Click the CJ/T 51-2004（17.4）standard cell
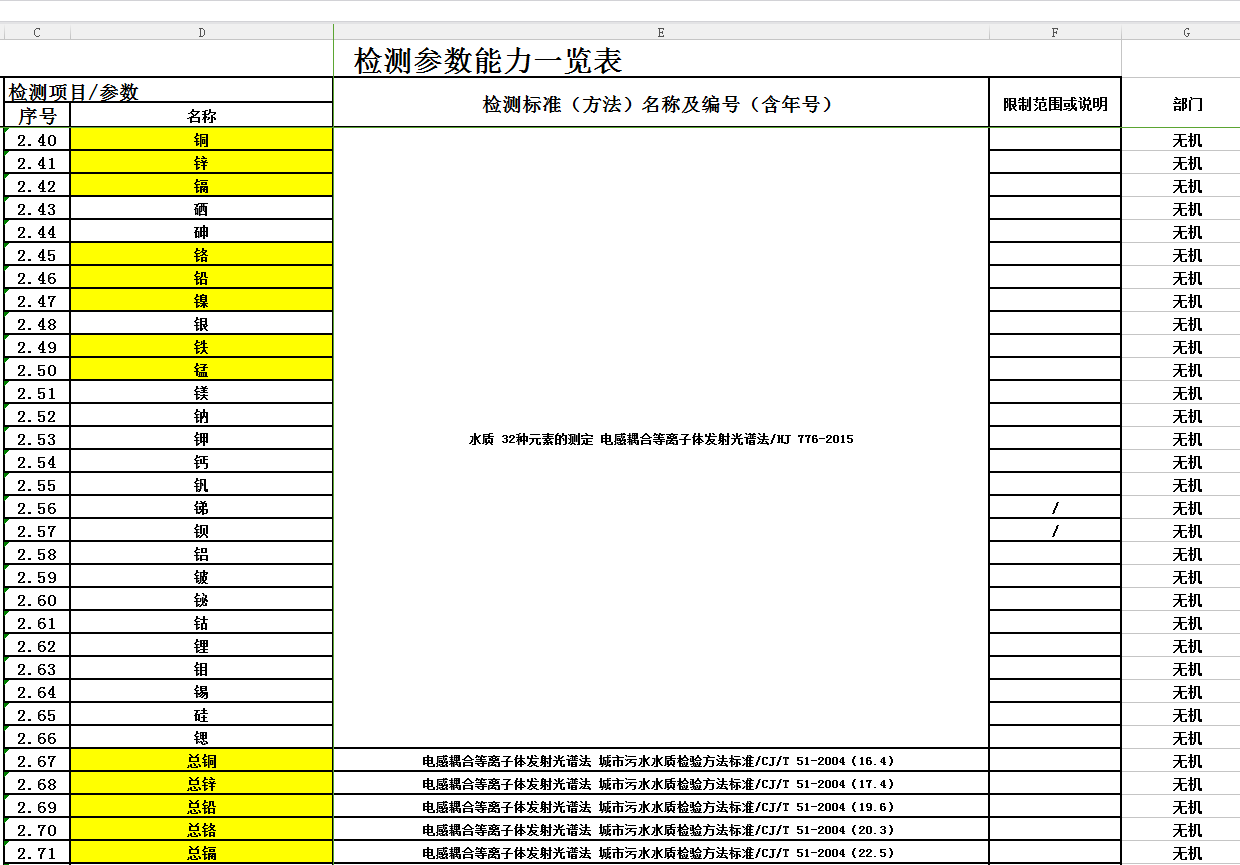 661,783
